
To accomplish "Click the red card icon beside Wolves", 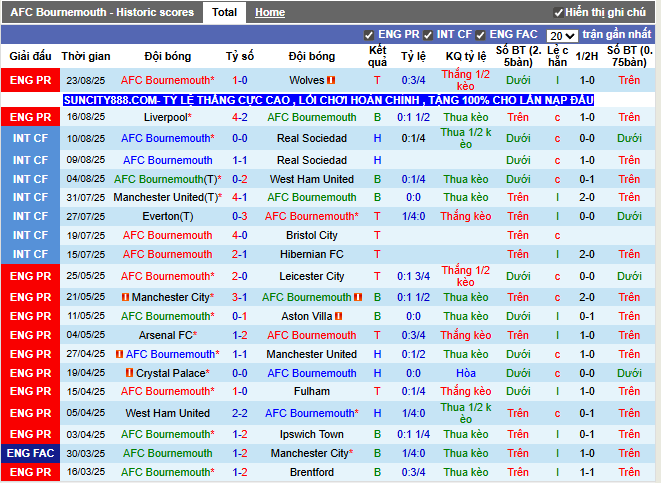I will coord(331,80).
